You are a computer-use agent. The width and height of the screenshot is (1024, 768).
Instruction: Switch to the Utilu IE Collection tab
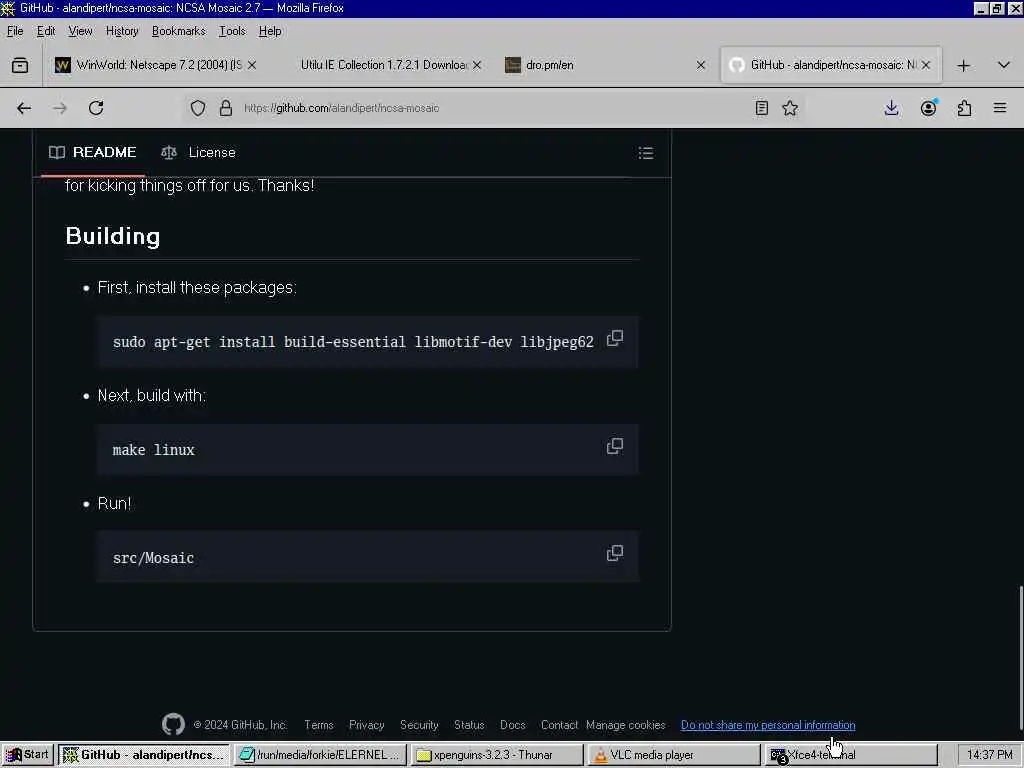(x=382, y=65)
